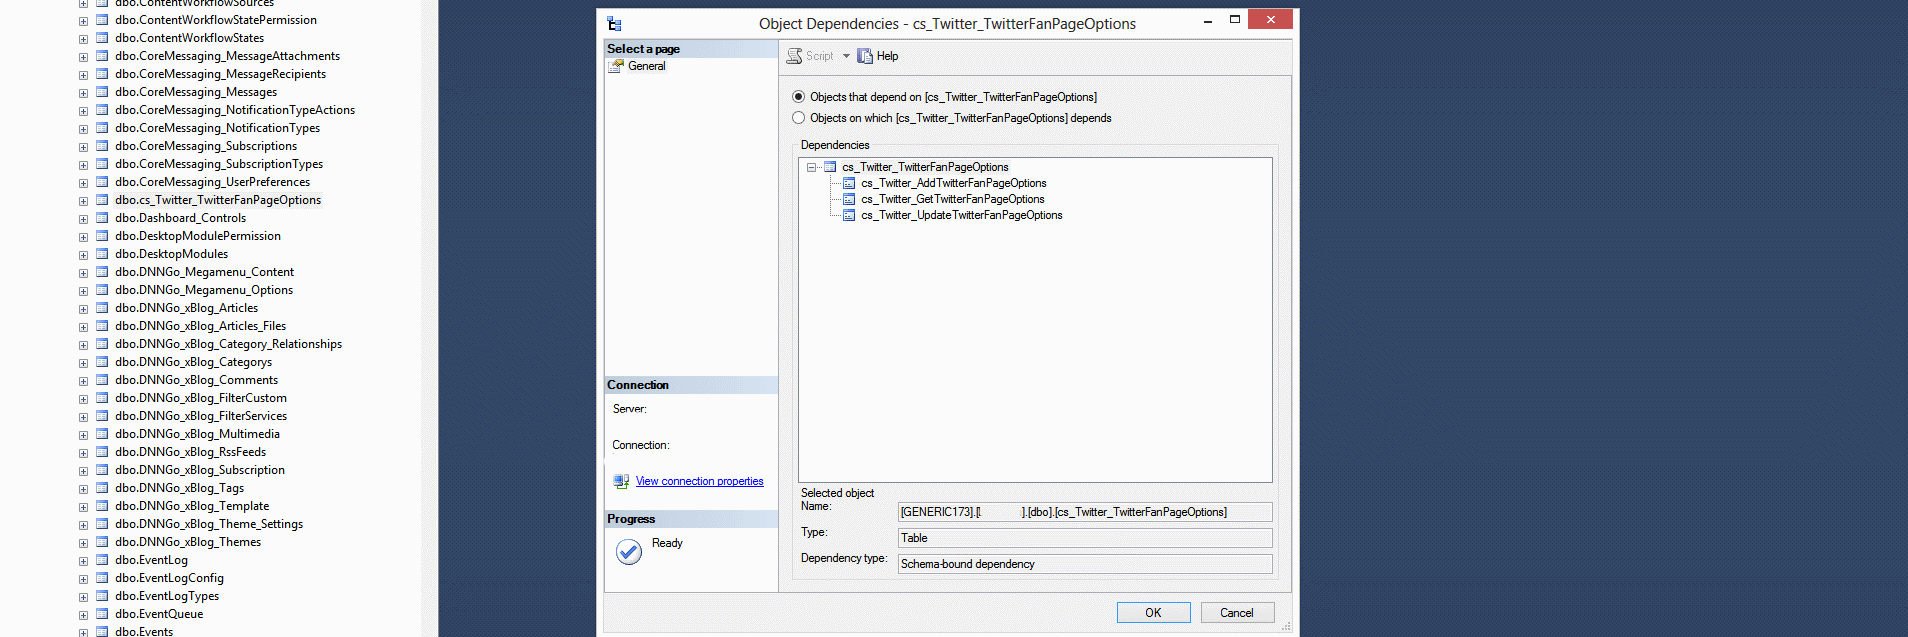Select dbo.DNNGo_xBlog_Template in tree

192,506
